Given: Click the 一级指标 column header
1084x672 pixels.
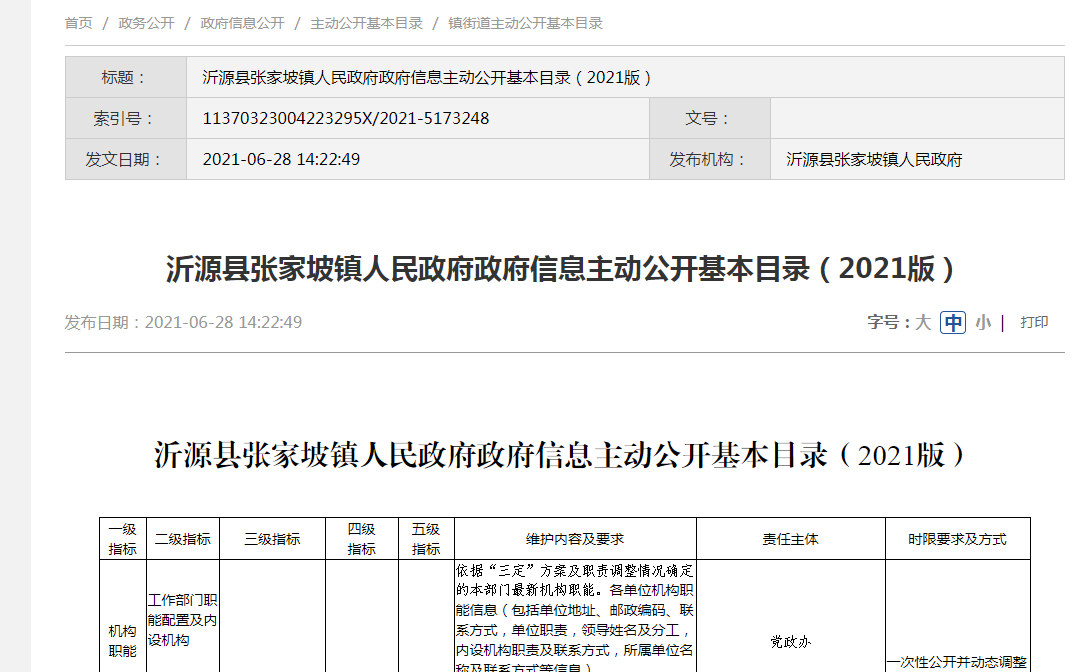Looking at the screenshot, I should click(x=122, y=539).
